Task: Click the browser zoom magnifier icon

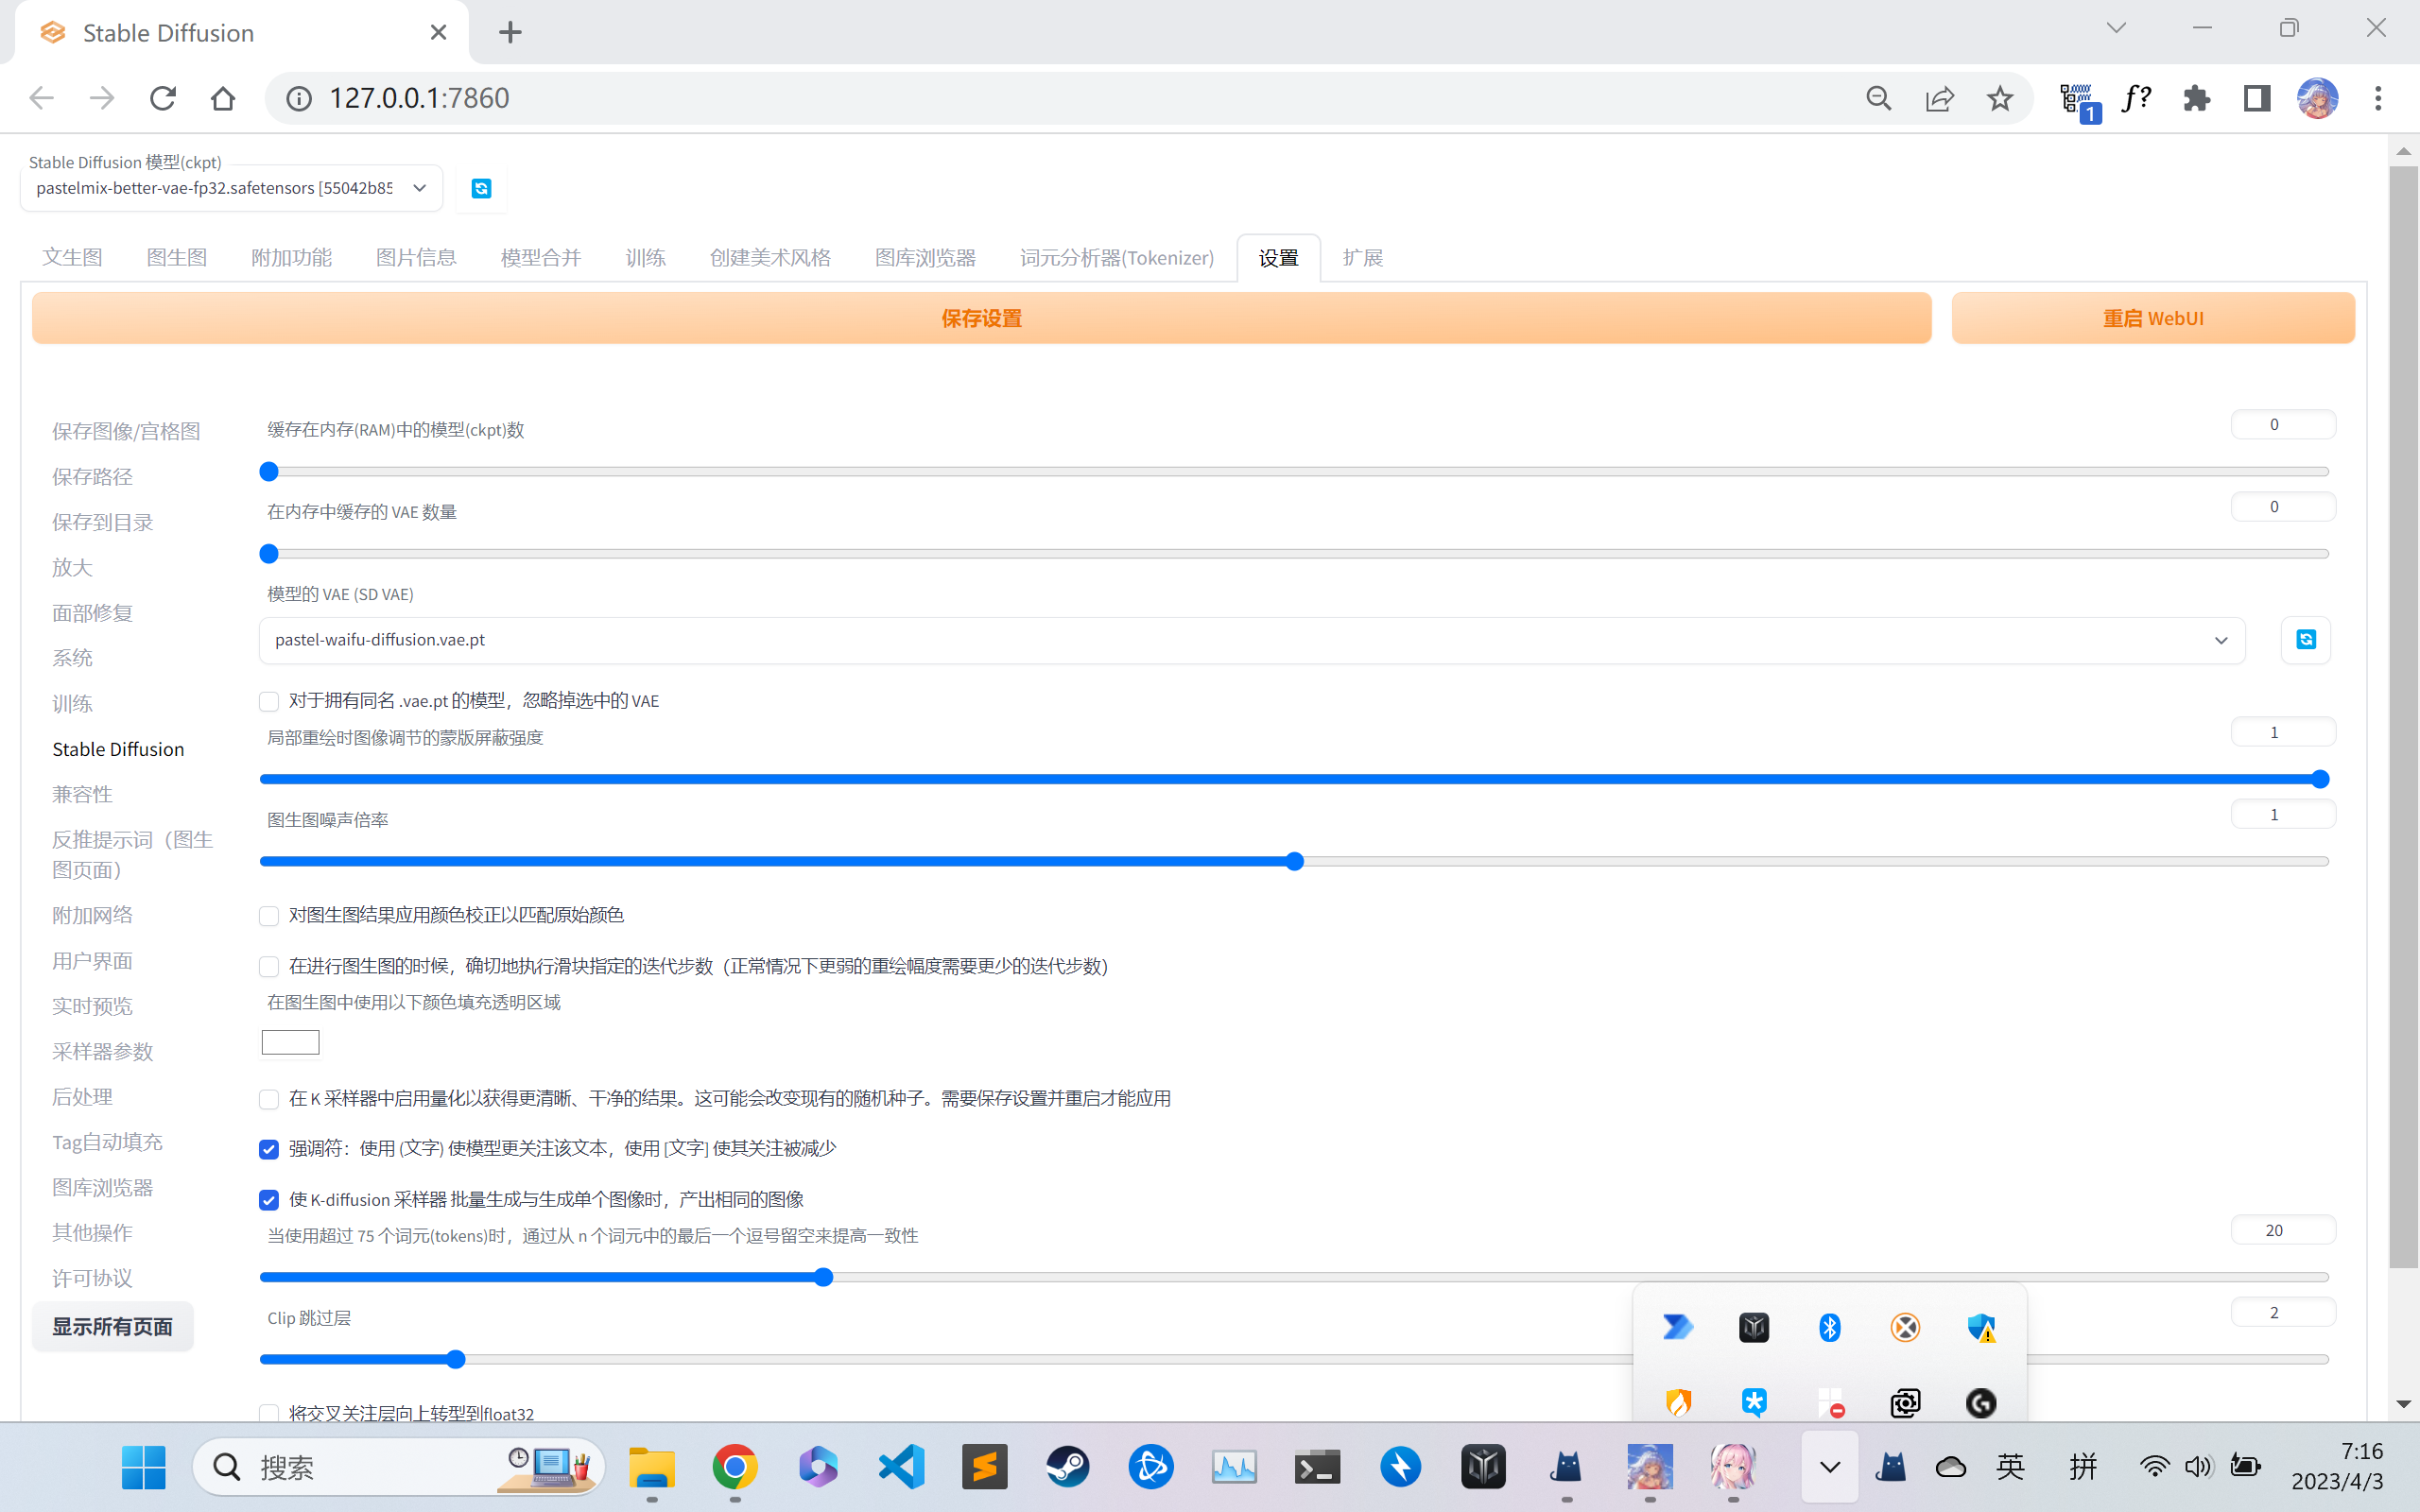Action: pos(1878,98)
